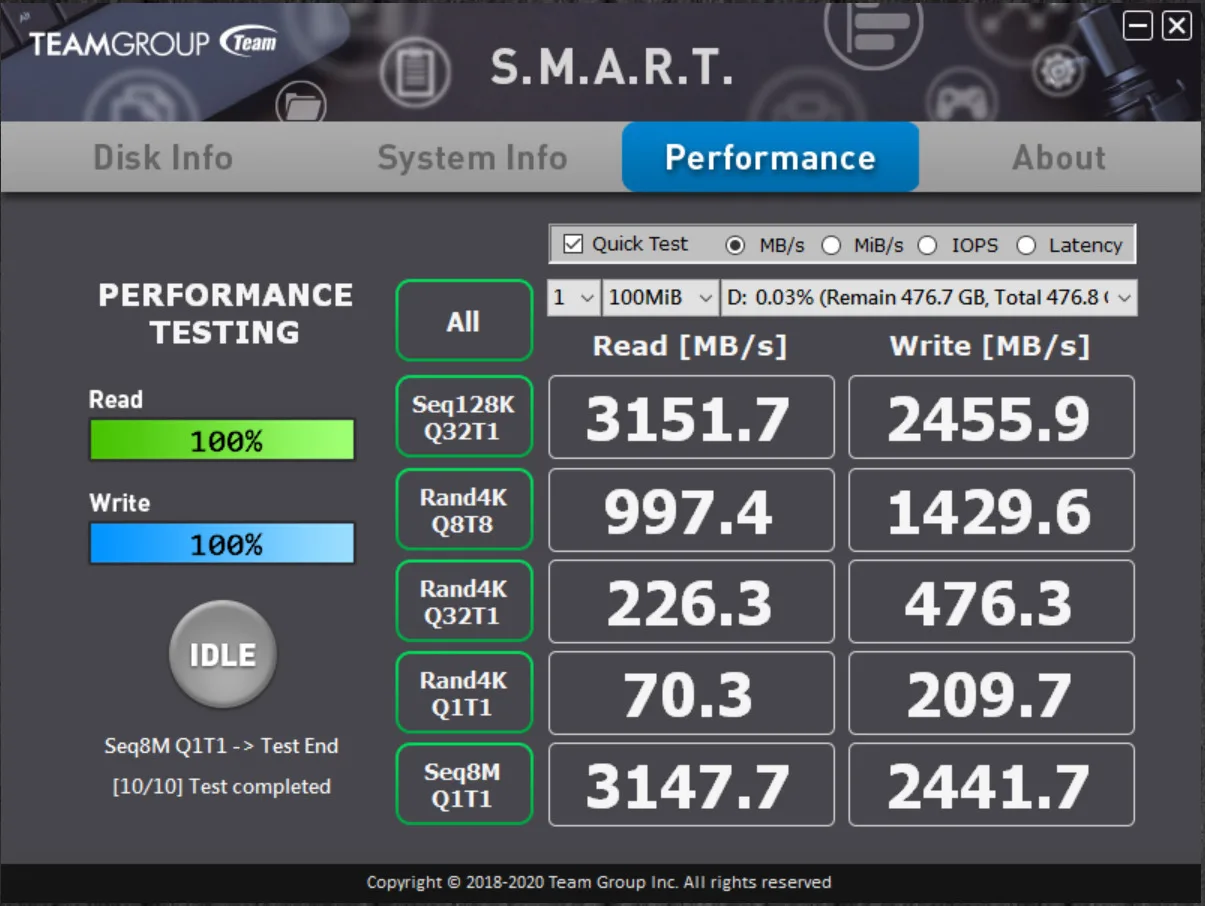Click the blue Write progress bar
Image resolution: width=1205 pixels, height=906 pixels.
(x=222, y=544)
